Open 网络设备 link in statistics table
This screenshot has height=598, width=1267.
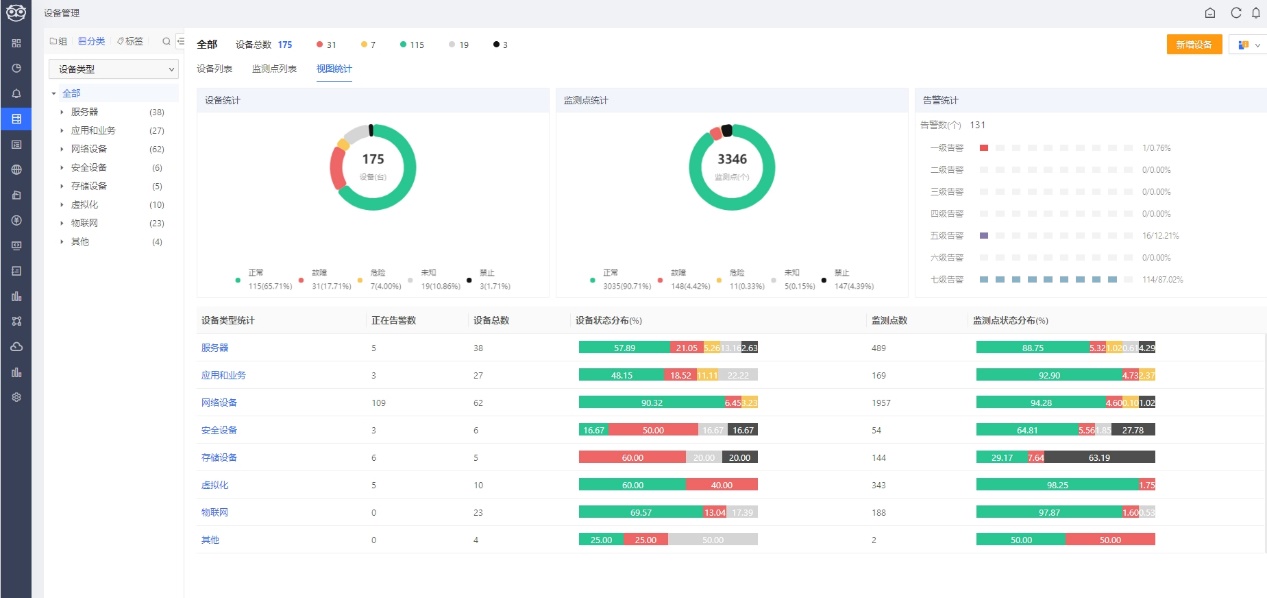pyautogui.click(x=219, y=402)
